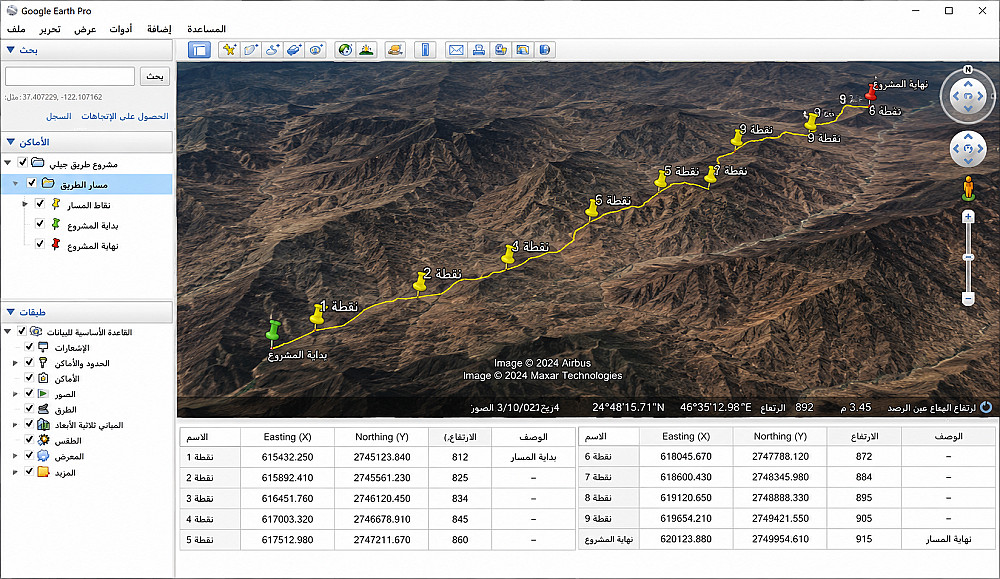Expand the نقاط المسار tree item
The width and height of the screenshot is (1000, 579).
(25, 204)
